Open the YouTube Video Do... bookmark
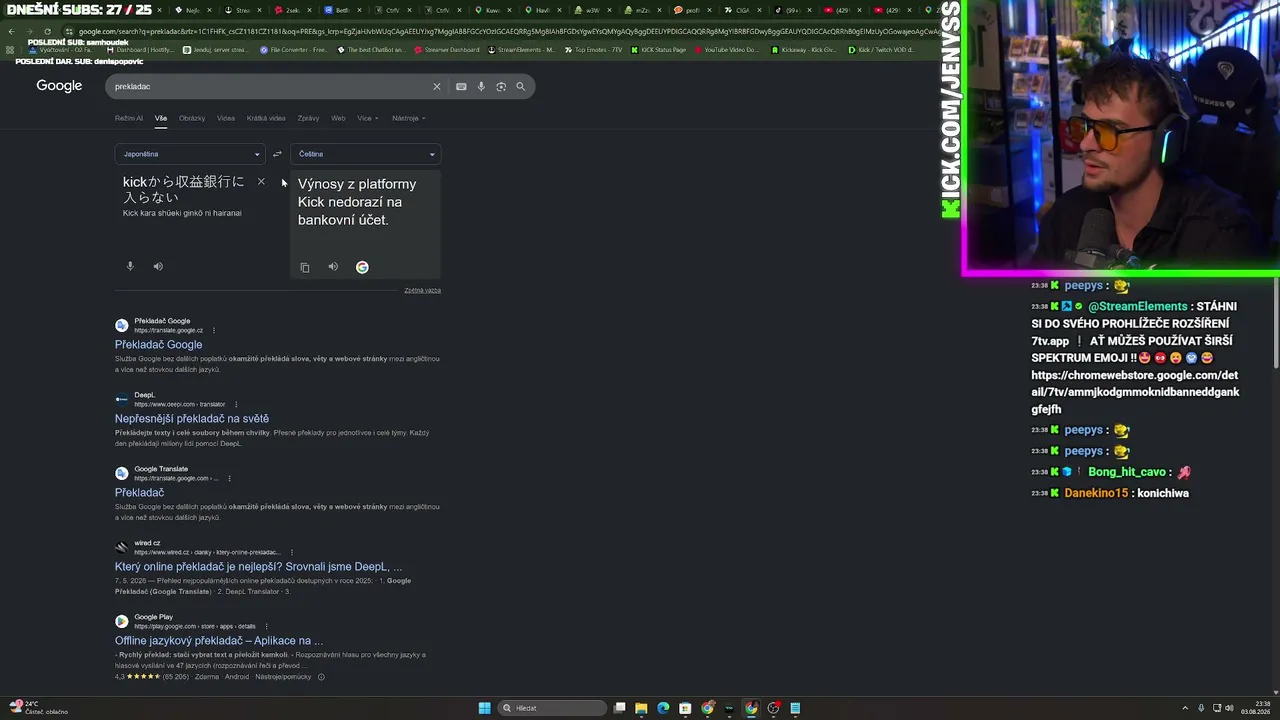 click(727, 49)
